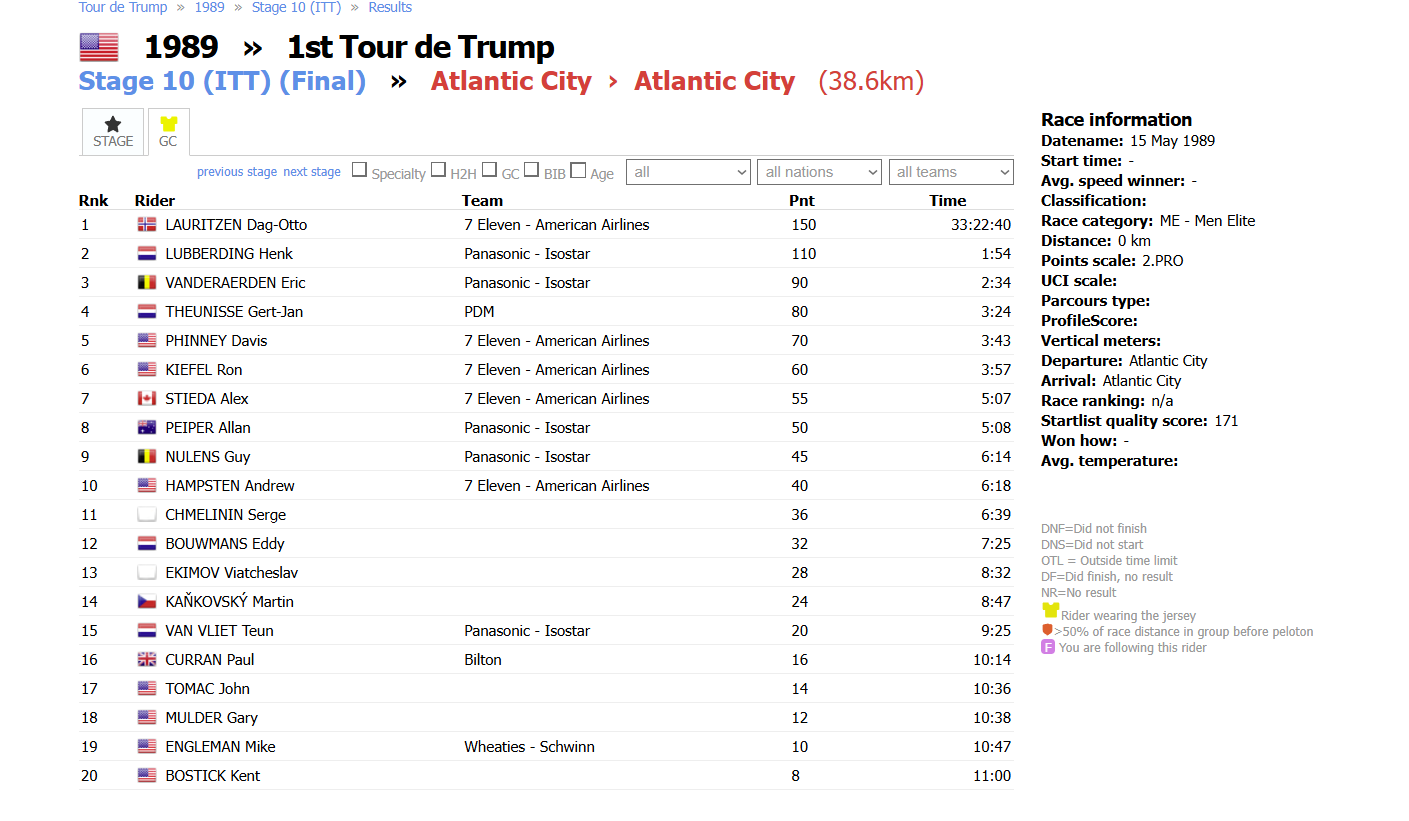Toggle the GC filter checkbox
The height and width of the screenshot is (821, 1409).
[x=489, y=170]
